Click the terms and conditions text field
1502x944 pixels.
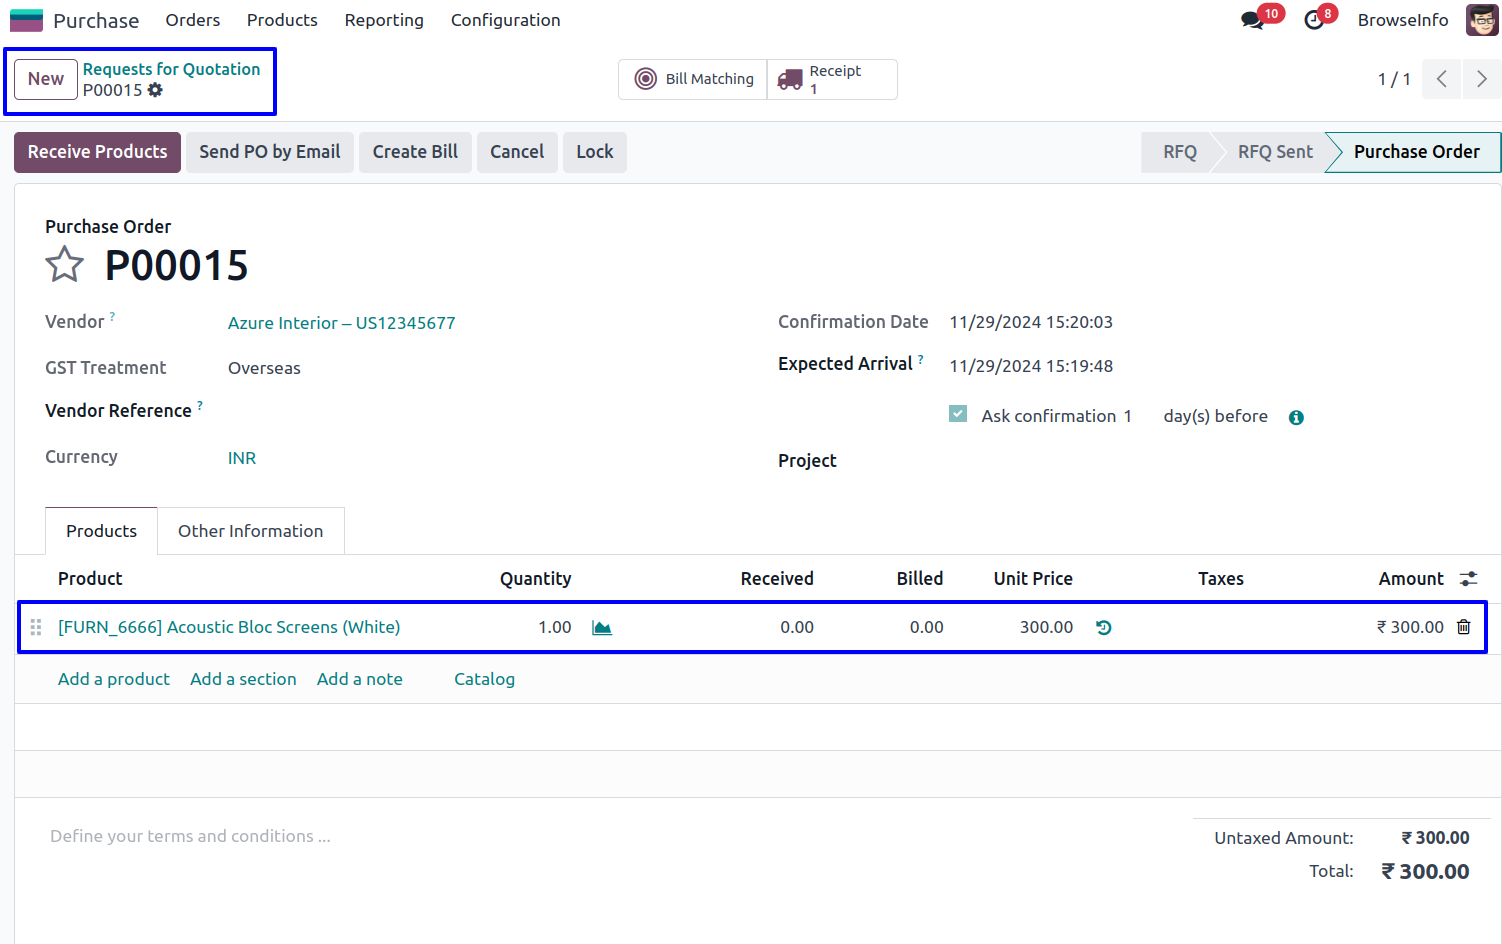click(x=190, y=836)
